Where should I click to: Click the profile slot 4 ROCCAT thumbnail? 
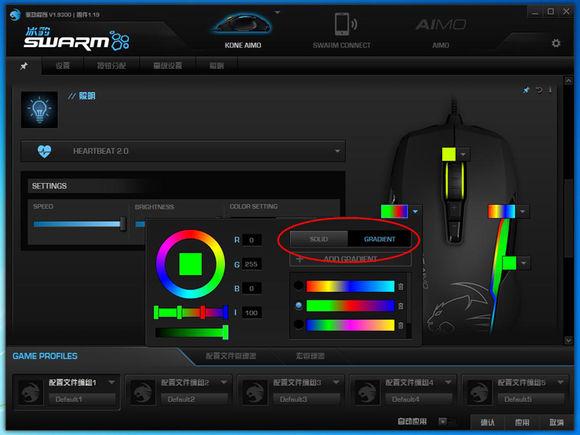coord(367,392)
